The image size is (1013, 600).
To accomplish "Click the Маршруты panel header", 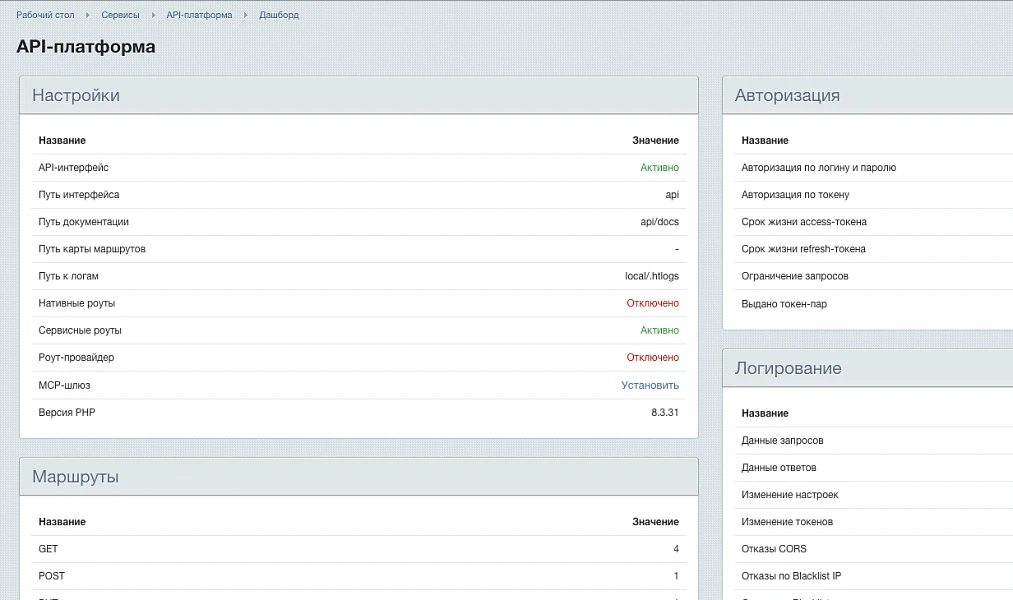I will [359, 477].
